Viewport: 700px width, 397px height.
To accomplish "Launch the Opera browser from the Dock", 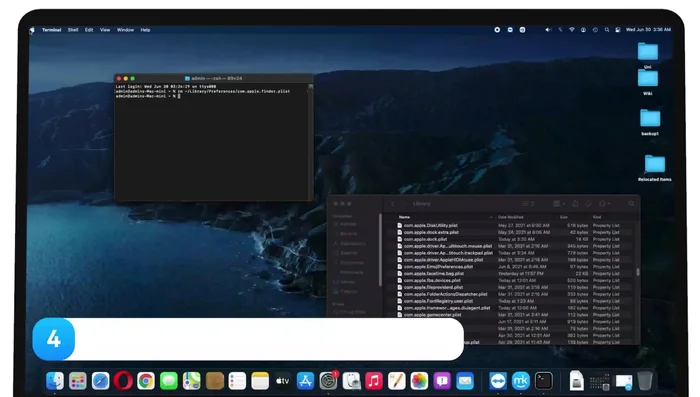I will tap(123, 381).
